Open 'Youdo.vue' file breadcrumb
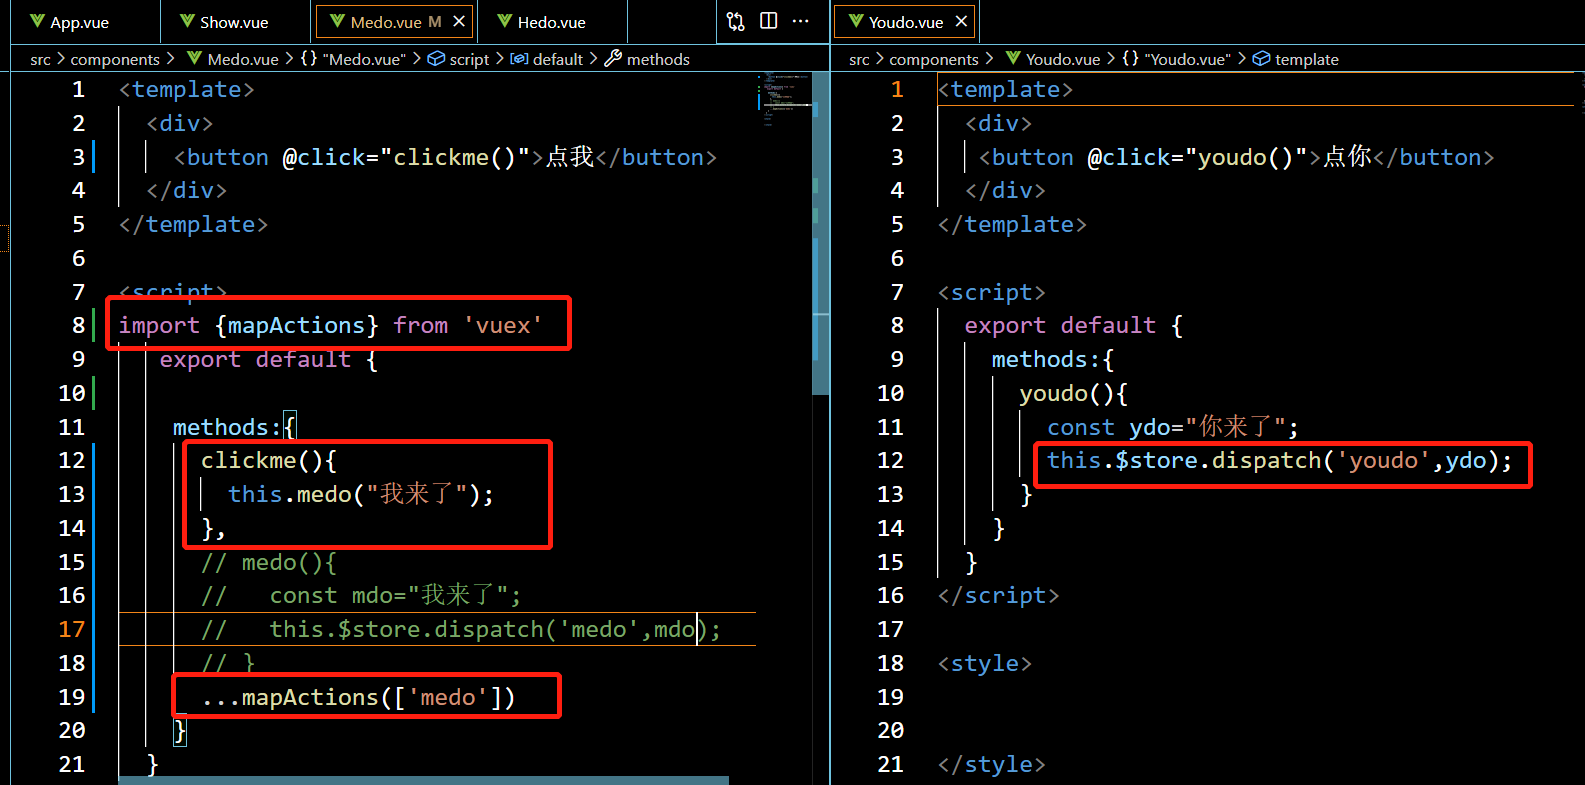This screenshot has height=785, width=1585. (1063, 59)
